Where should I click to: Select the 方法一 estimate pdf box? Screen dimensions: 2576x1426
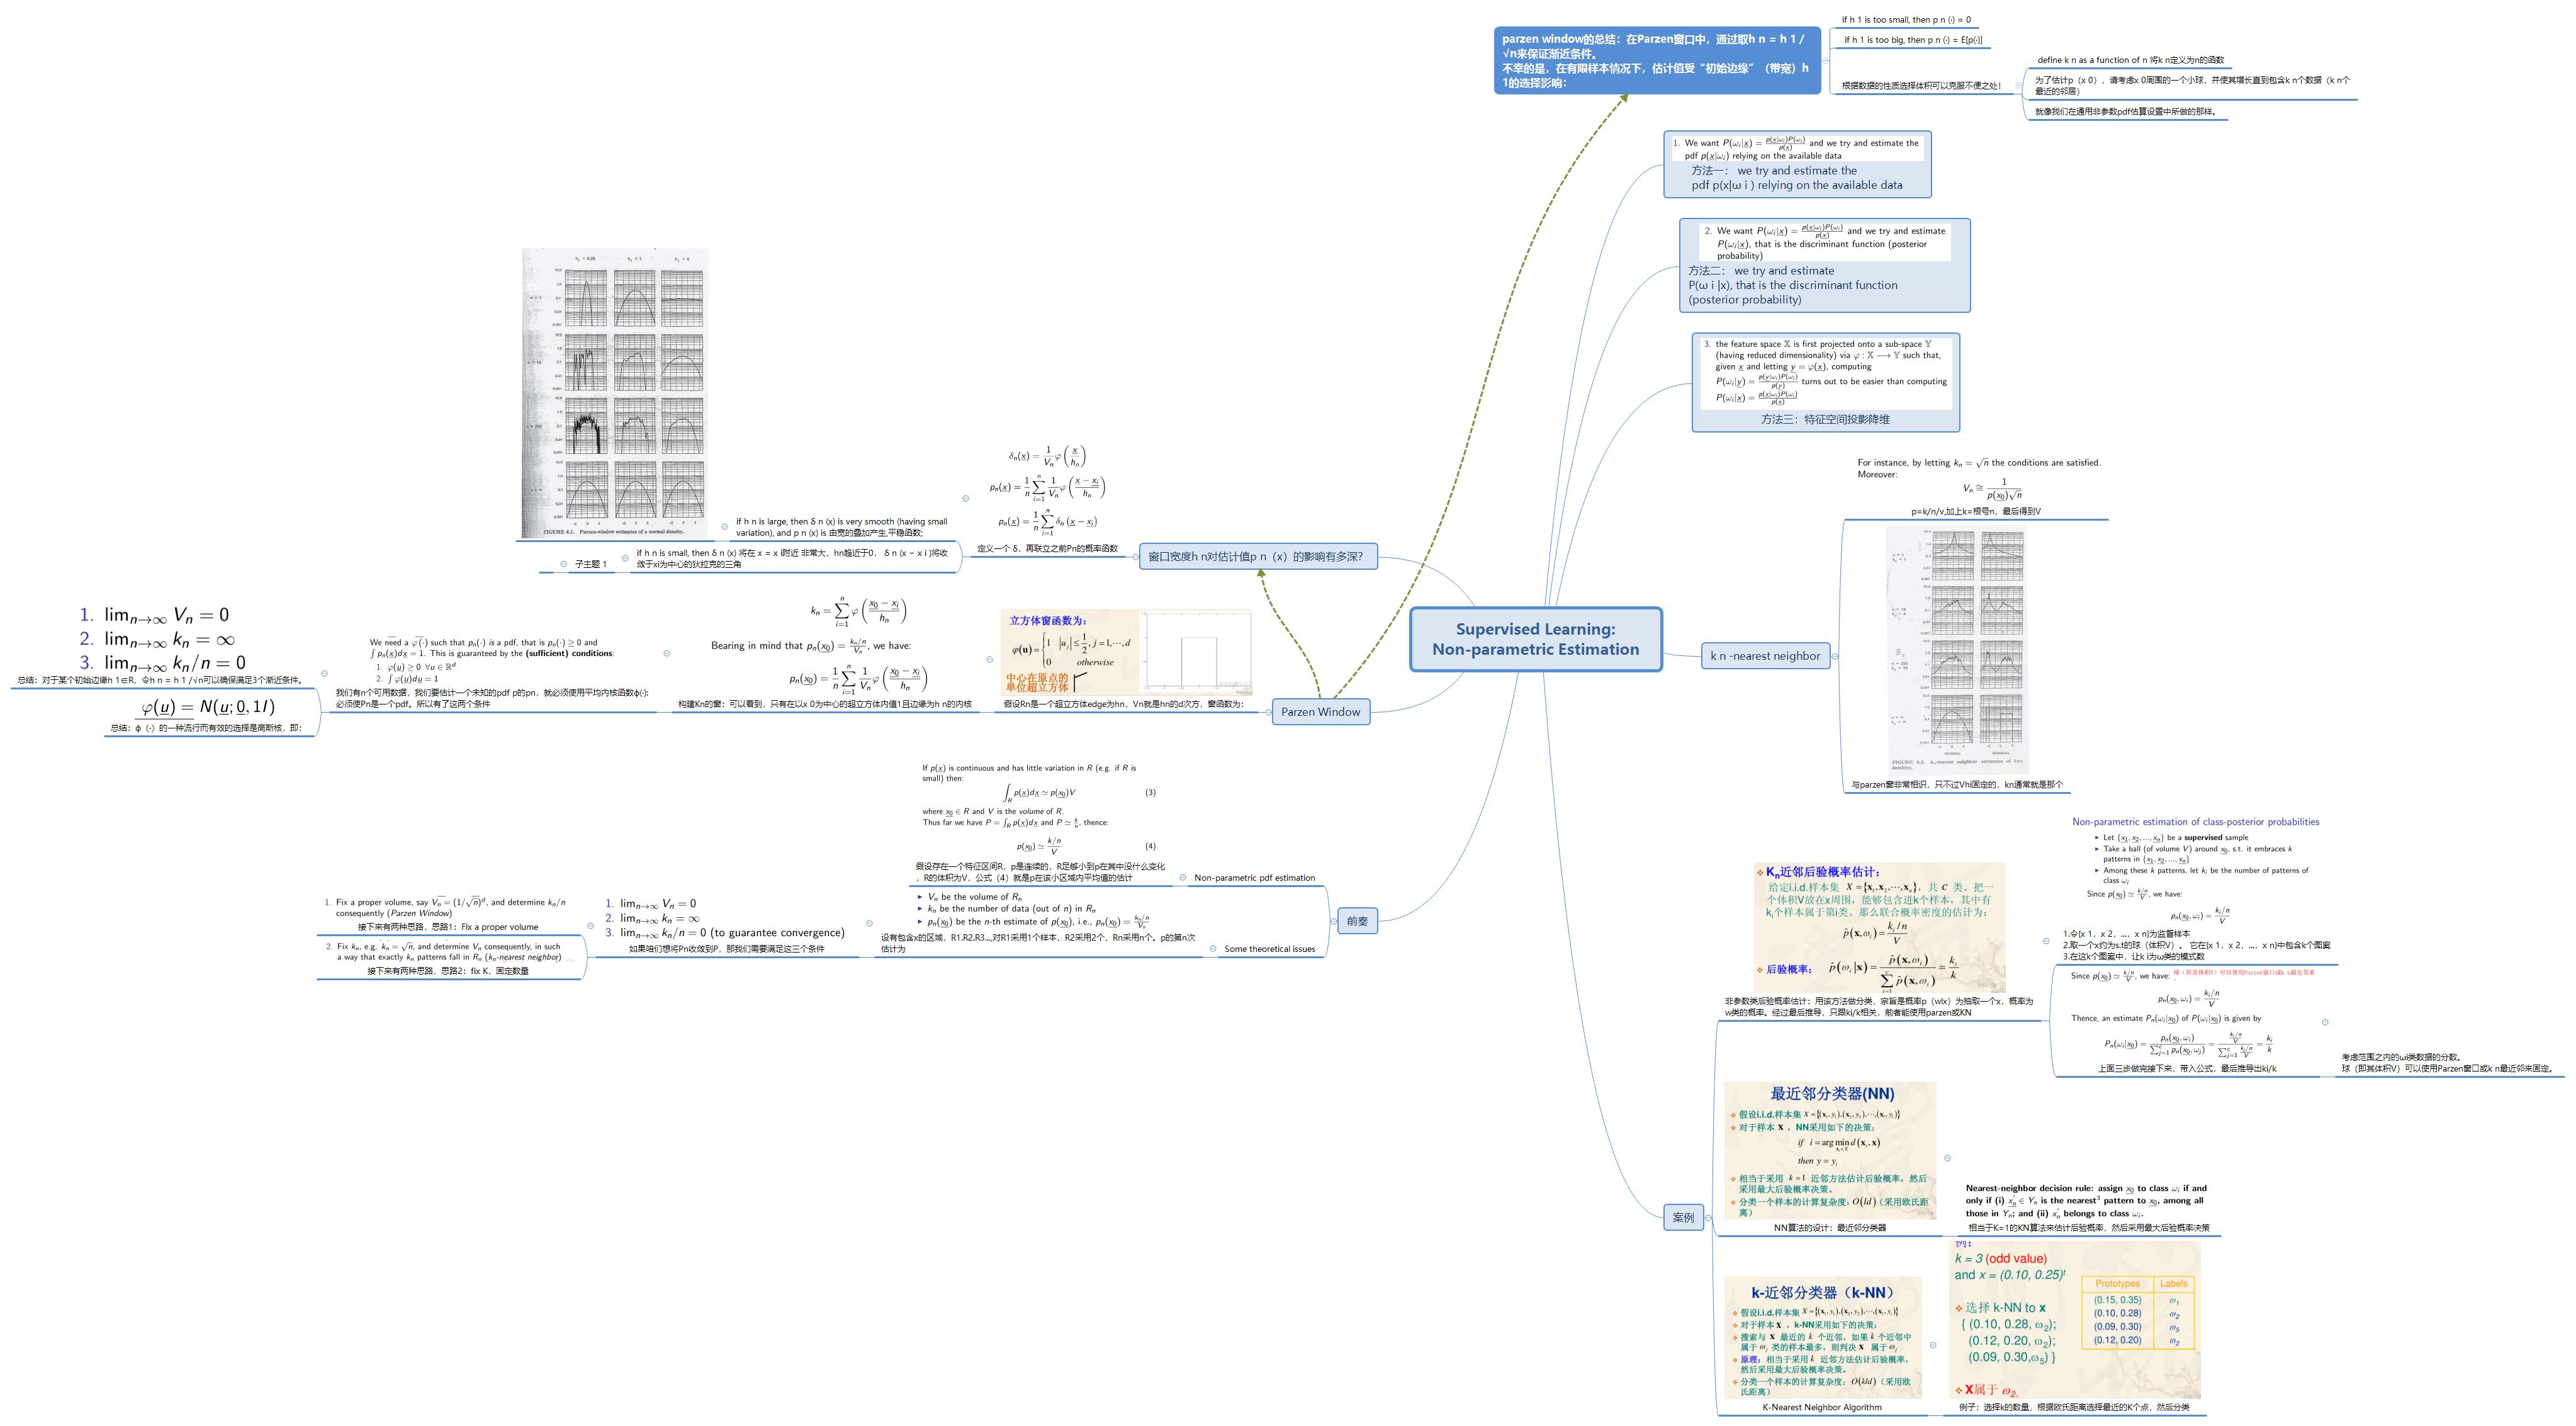[1797, 164]
